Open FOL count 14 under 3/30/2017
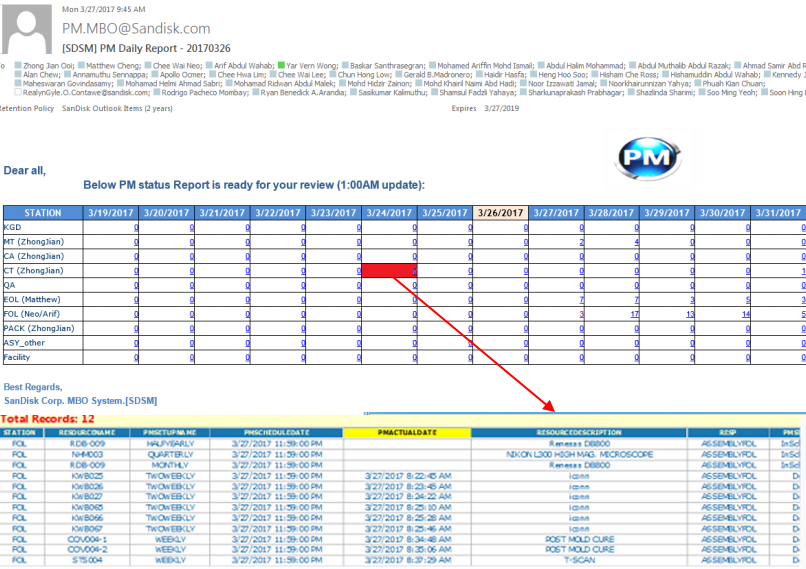This screenshot has width=806, height=569. [745, 314]
